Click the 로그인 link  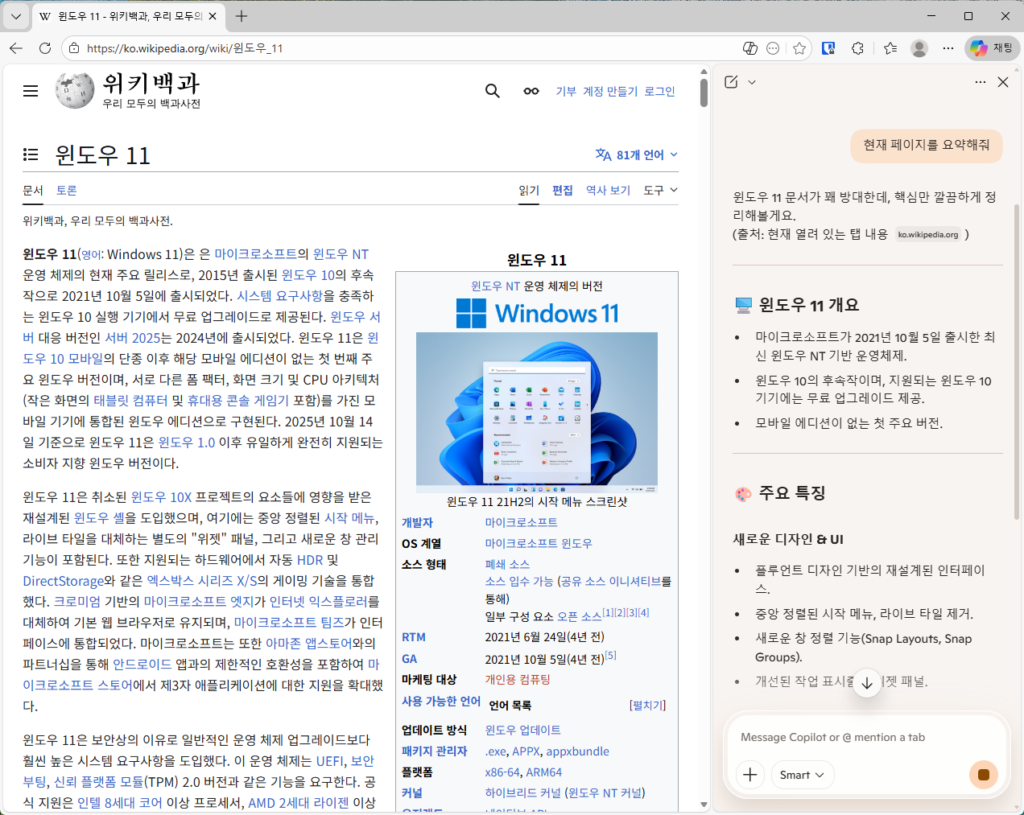[659, 91]
